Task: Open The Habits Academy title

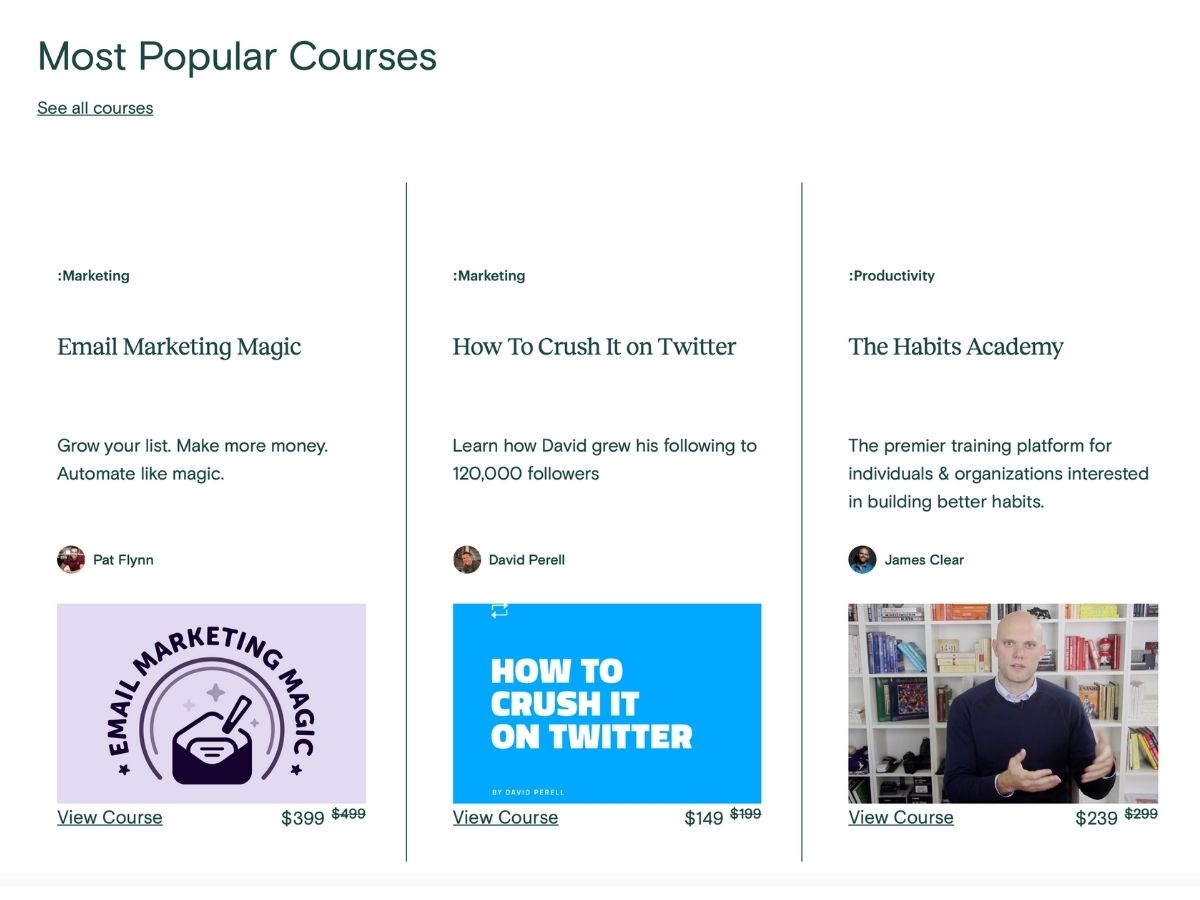Action: pyautogui.click(x=956, y=347)
